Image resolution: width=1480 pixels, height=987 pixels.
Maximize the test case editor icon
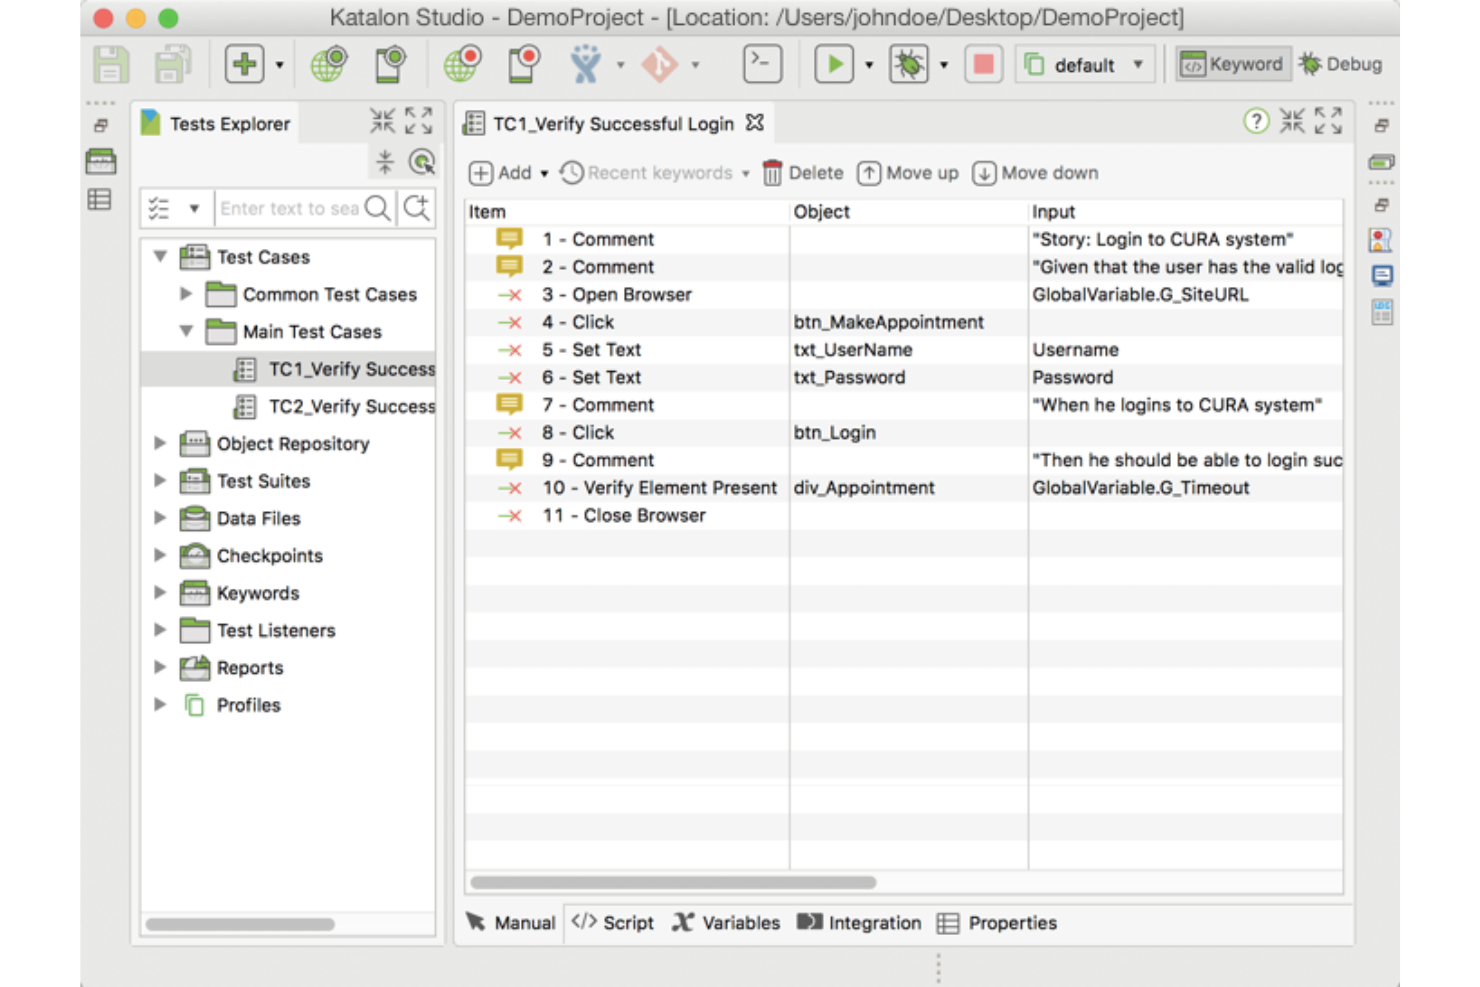coord(1328,121)
